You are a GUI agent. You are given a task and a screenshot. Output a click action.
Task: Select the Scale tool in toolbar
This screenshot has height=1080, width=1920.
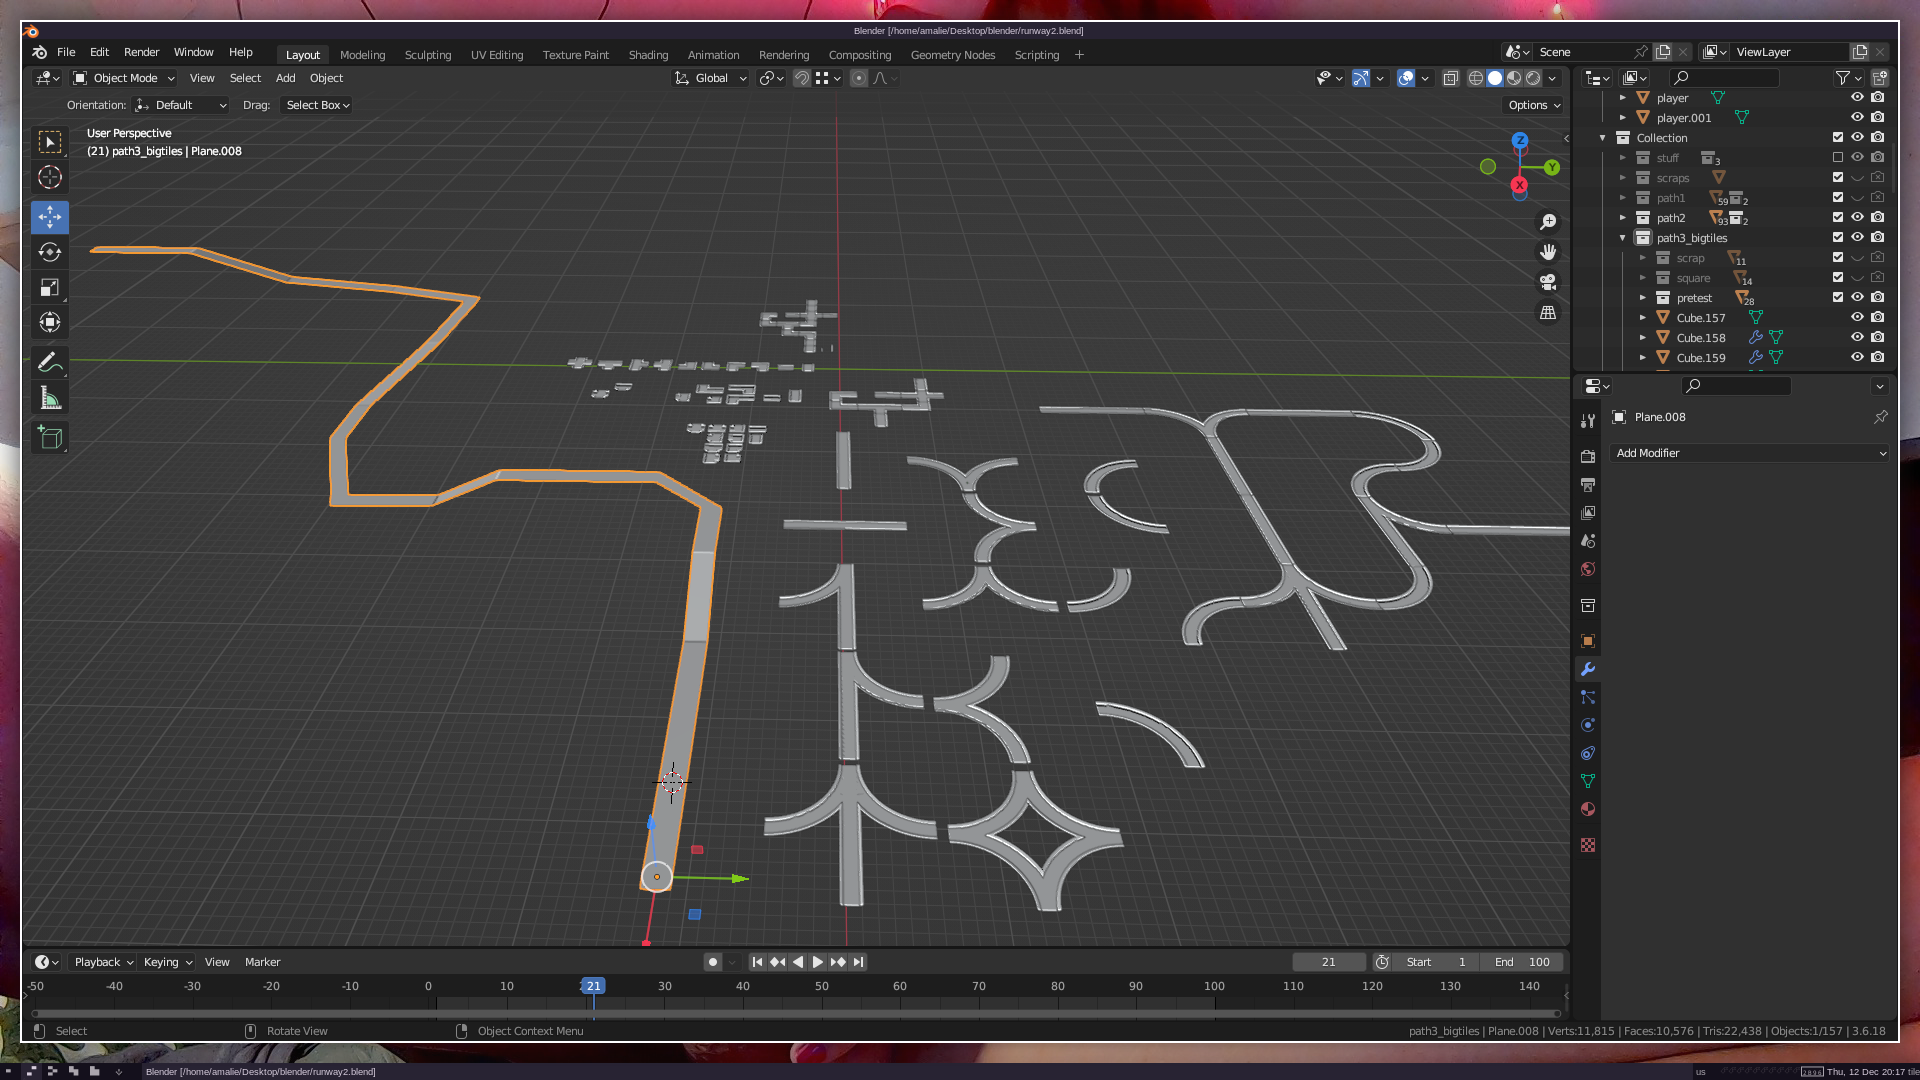50,288
